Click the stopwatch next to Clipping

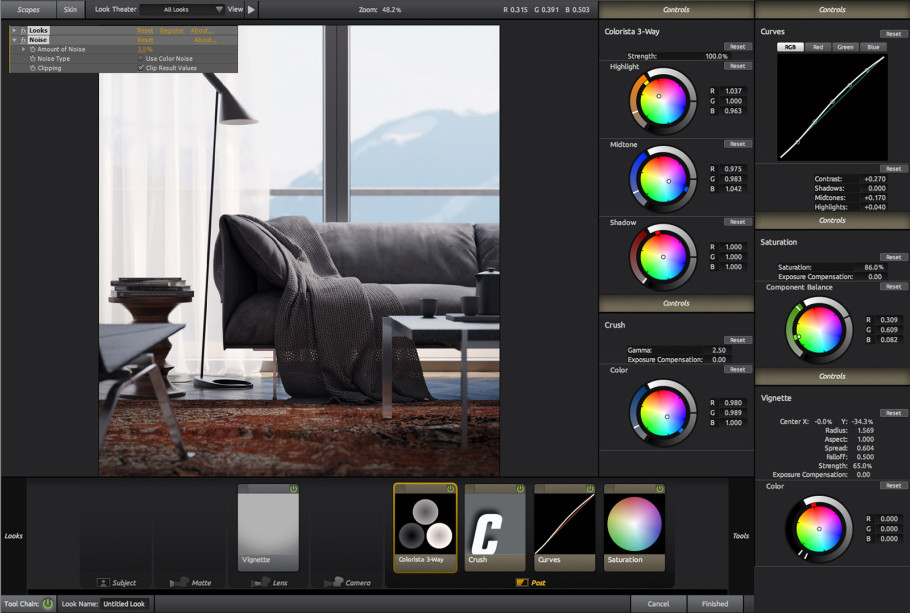[x=32, y=68]
